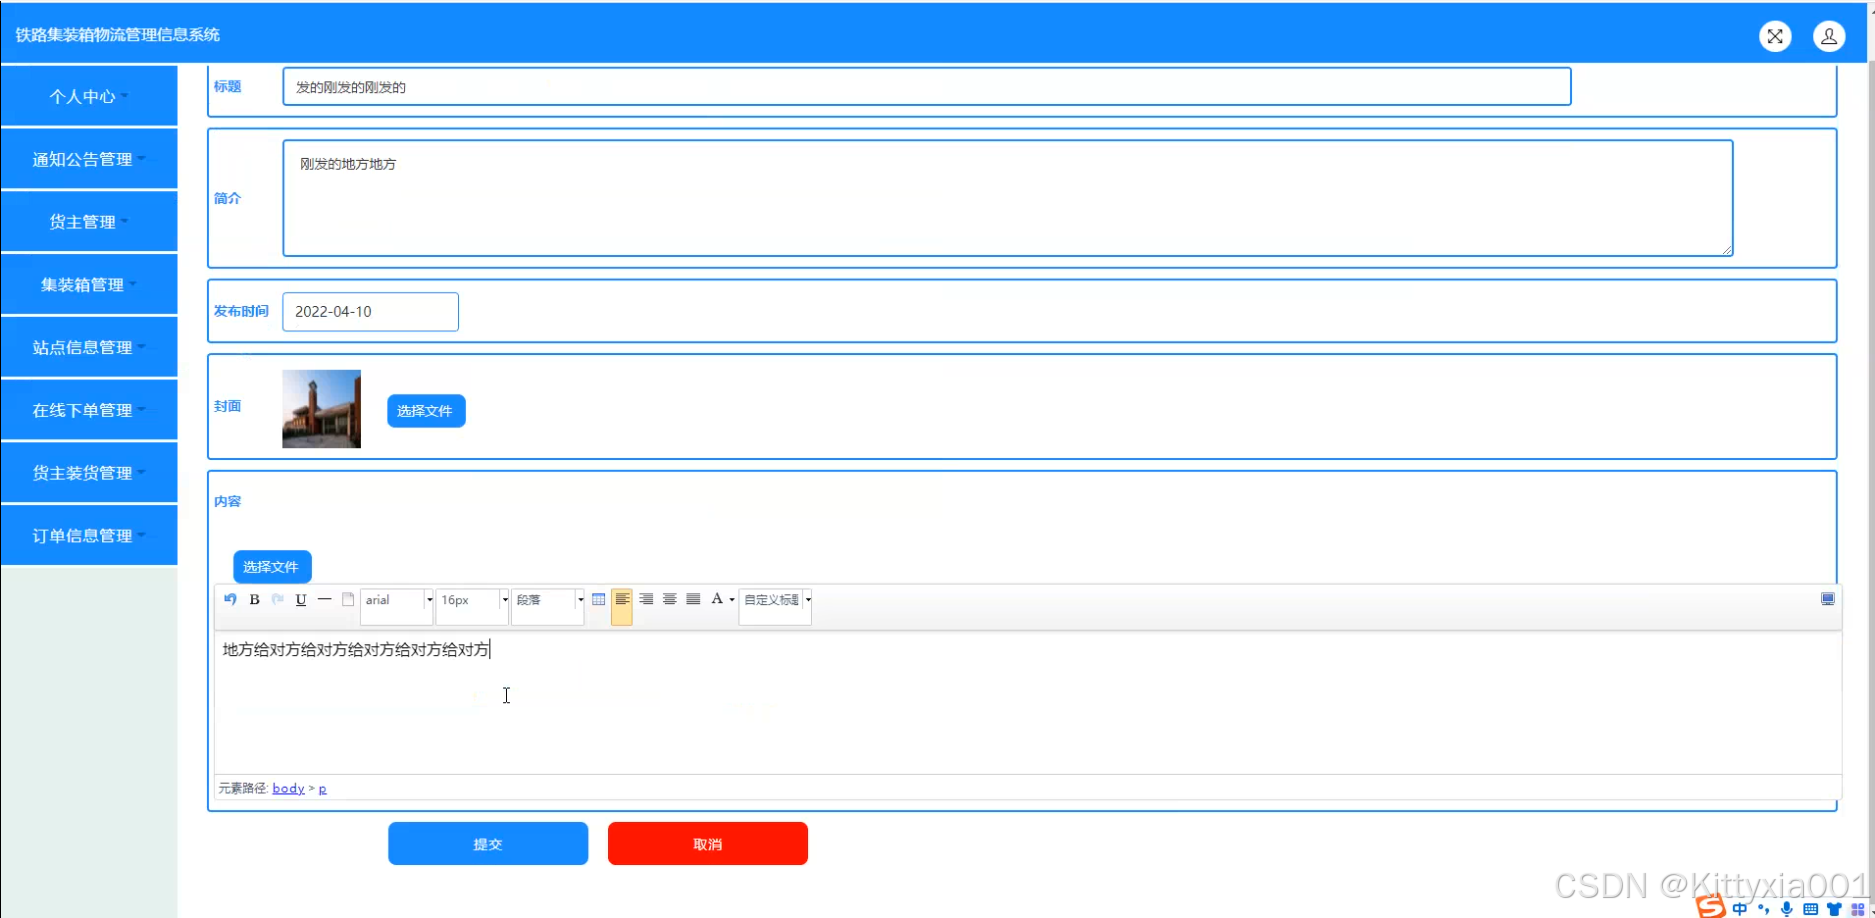This screenshot has width=1875, height=918.
Task: Click the horizontal line icon in the toolbar
Action: point(324,600)
